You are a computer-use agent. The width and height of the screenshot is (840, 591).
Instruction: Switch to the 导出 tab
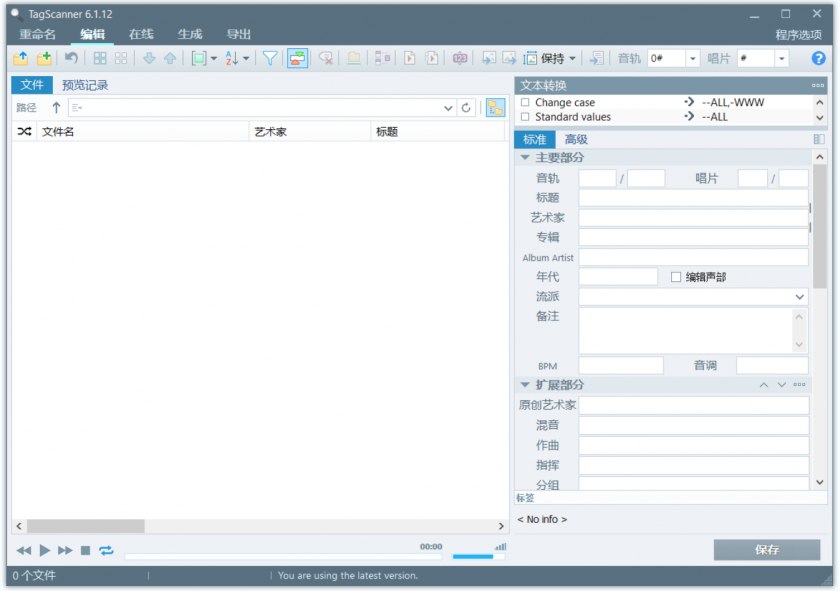click(238, 34)
